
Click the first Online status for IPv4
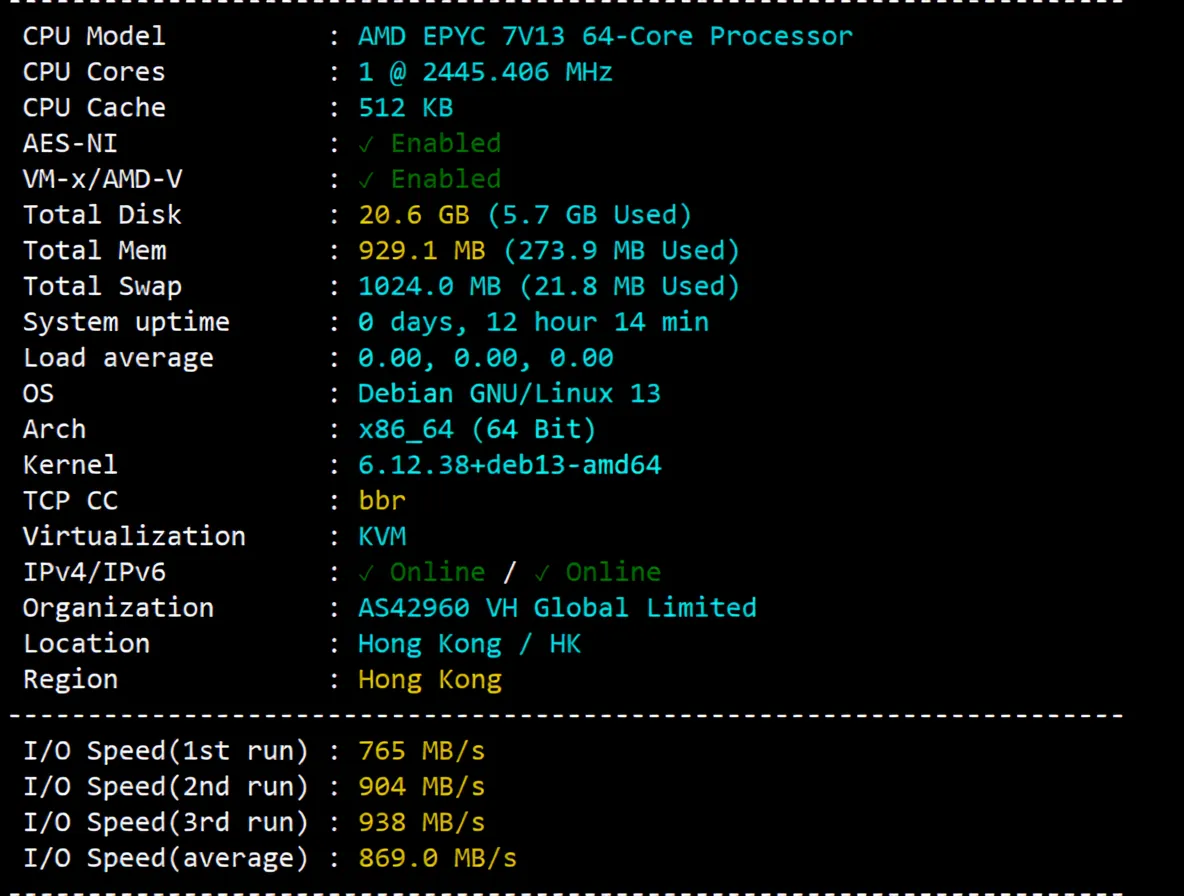click(421, 572)
